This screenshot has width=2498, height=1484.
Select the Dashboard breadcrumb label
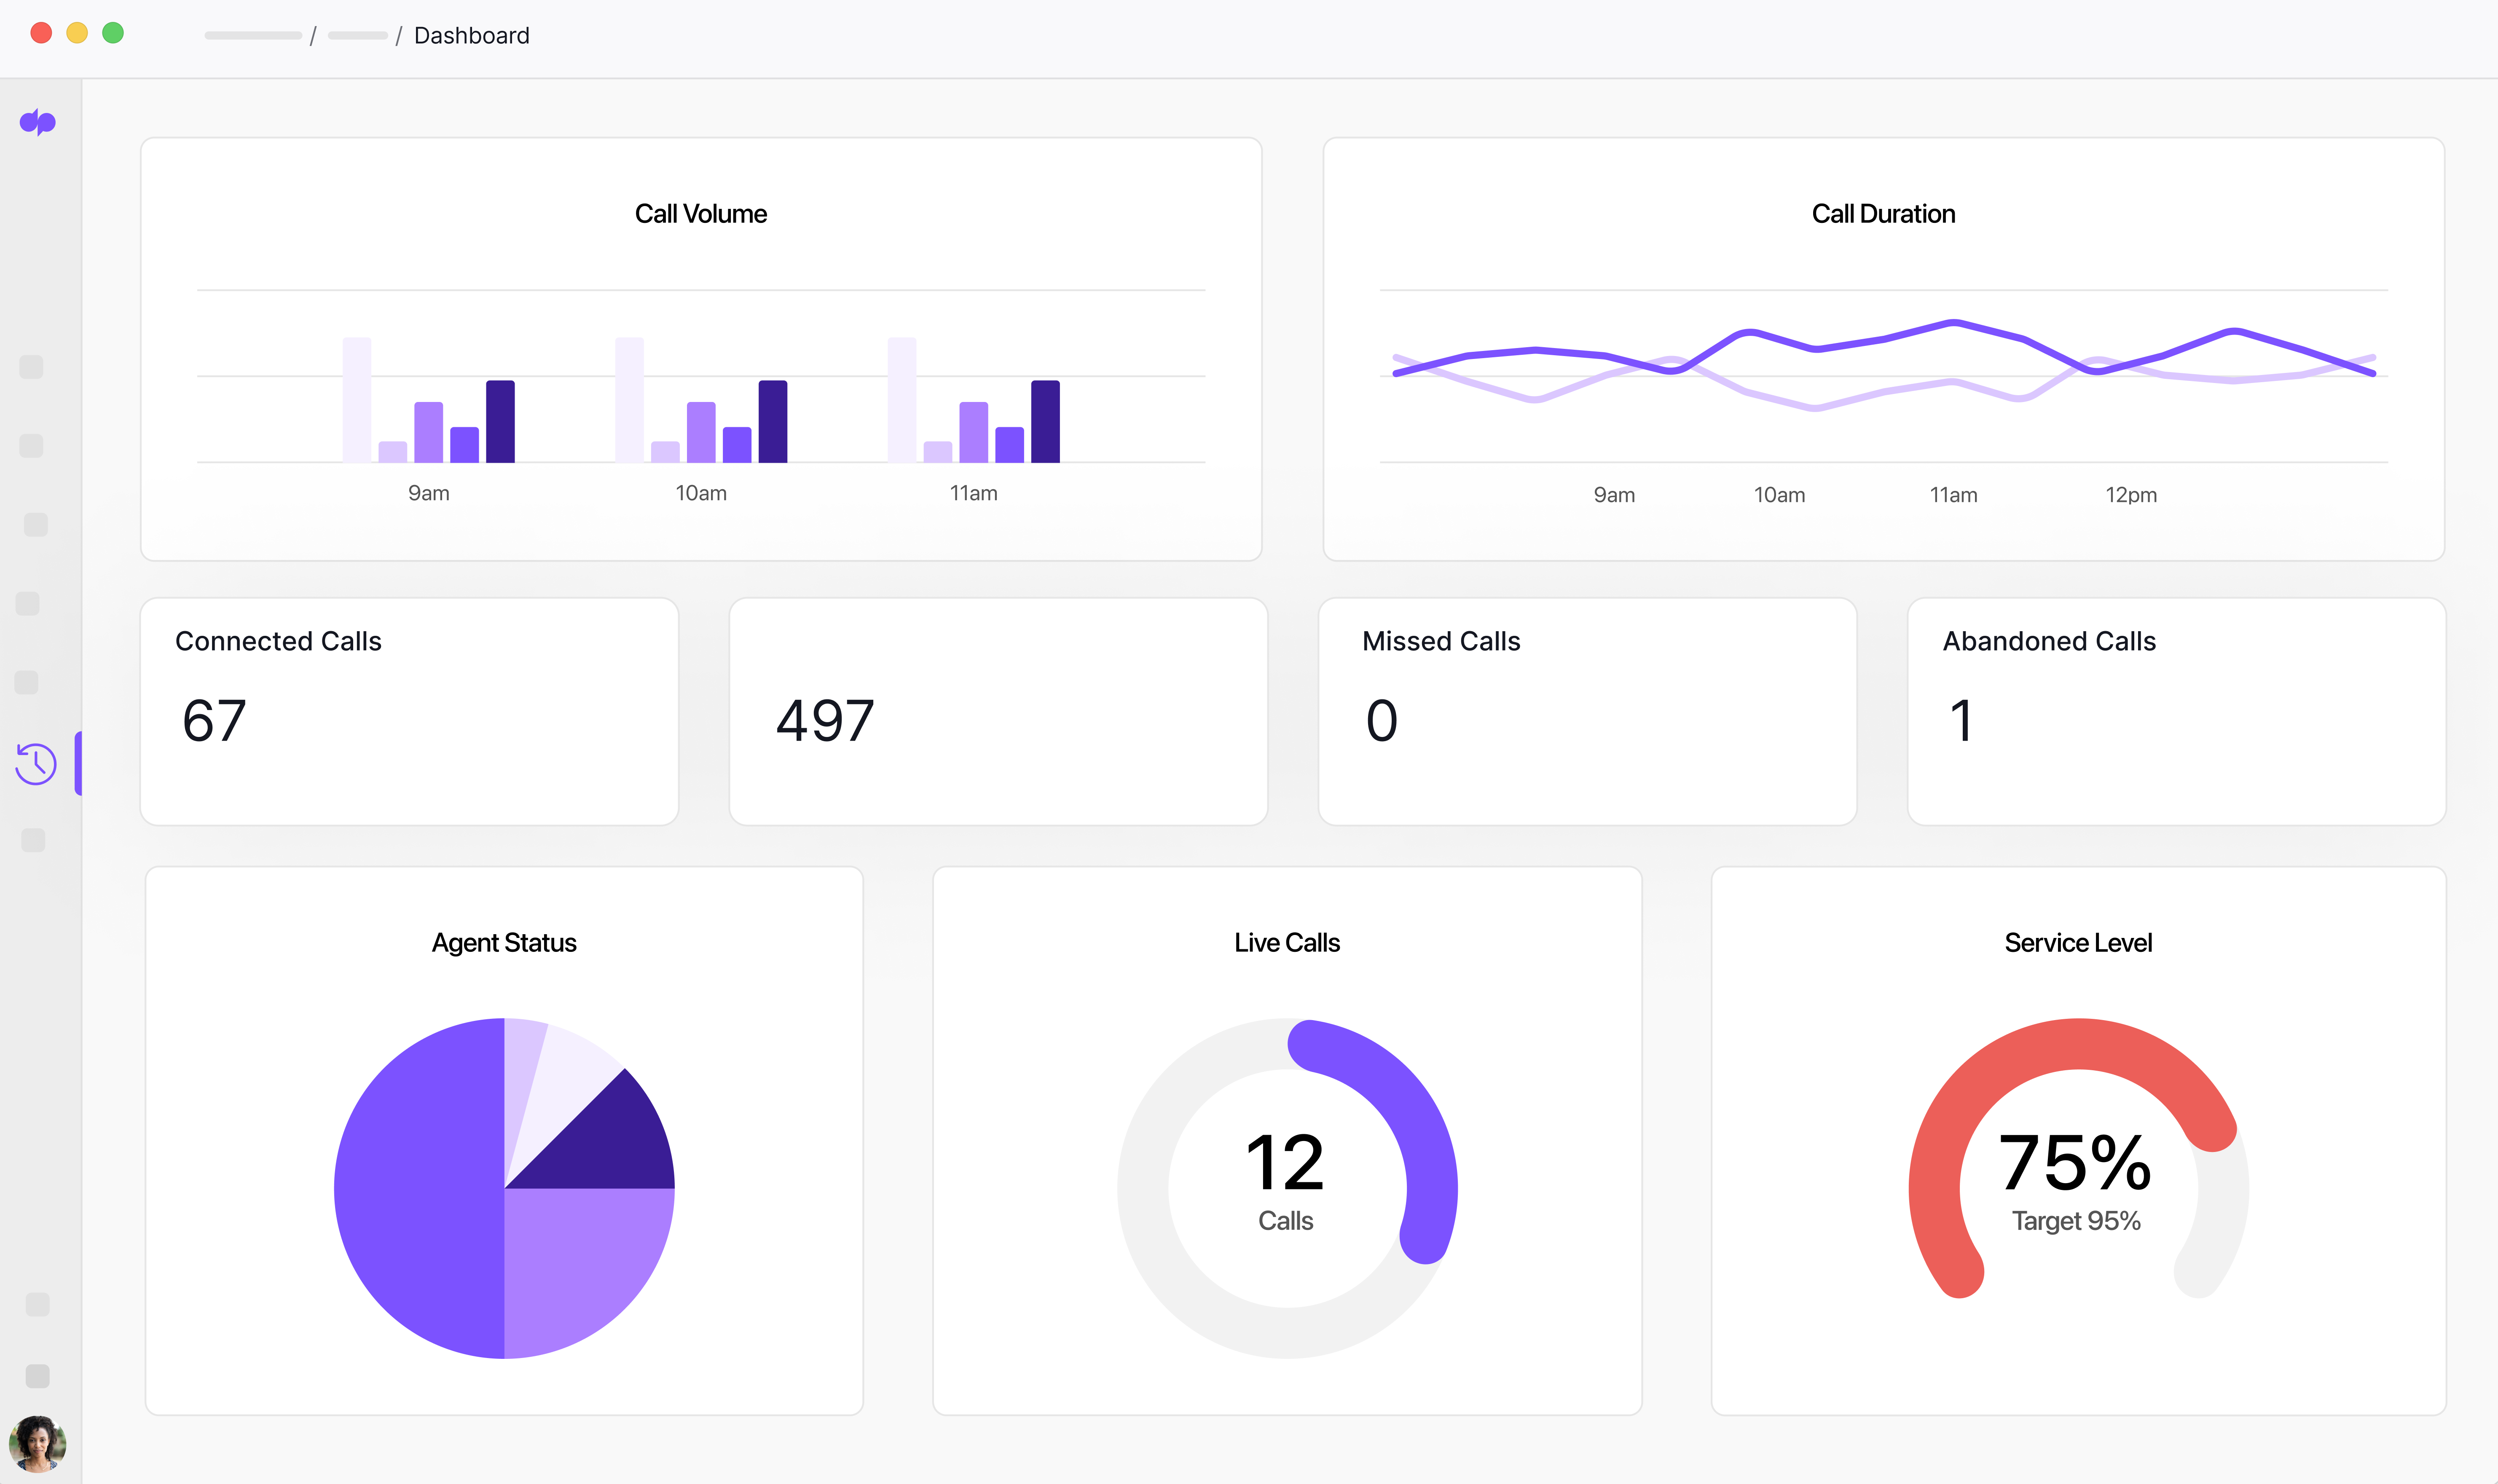point(471,36)
